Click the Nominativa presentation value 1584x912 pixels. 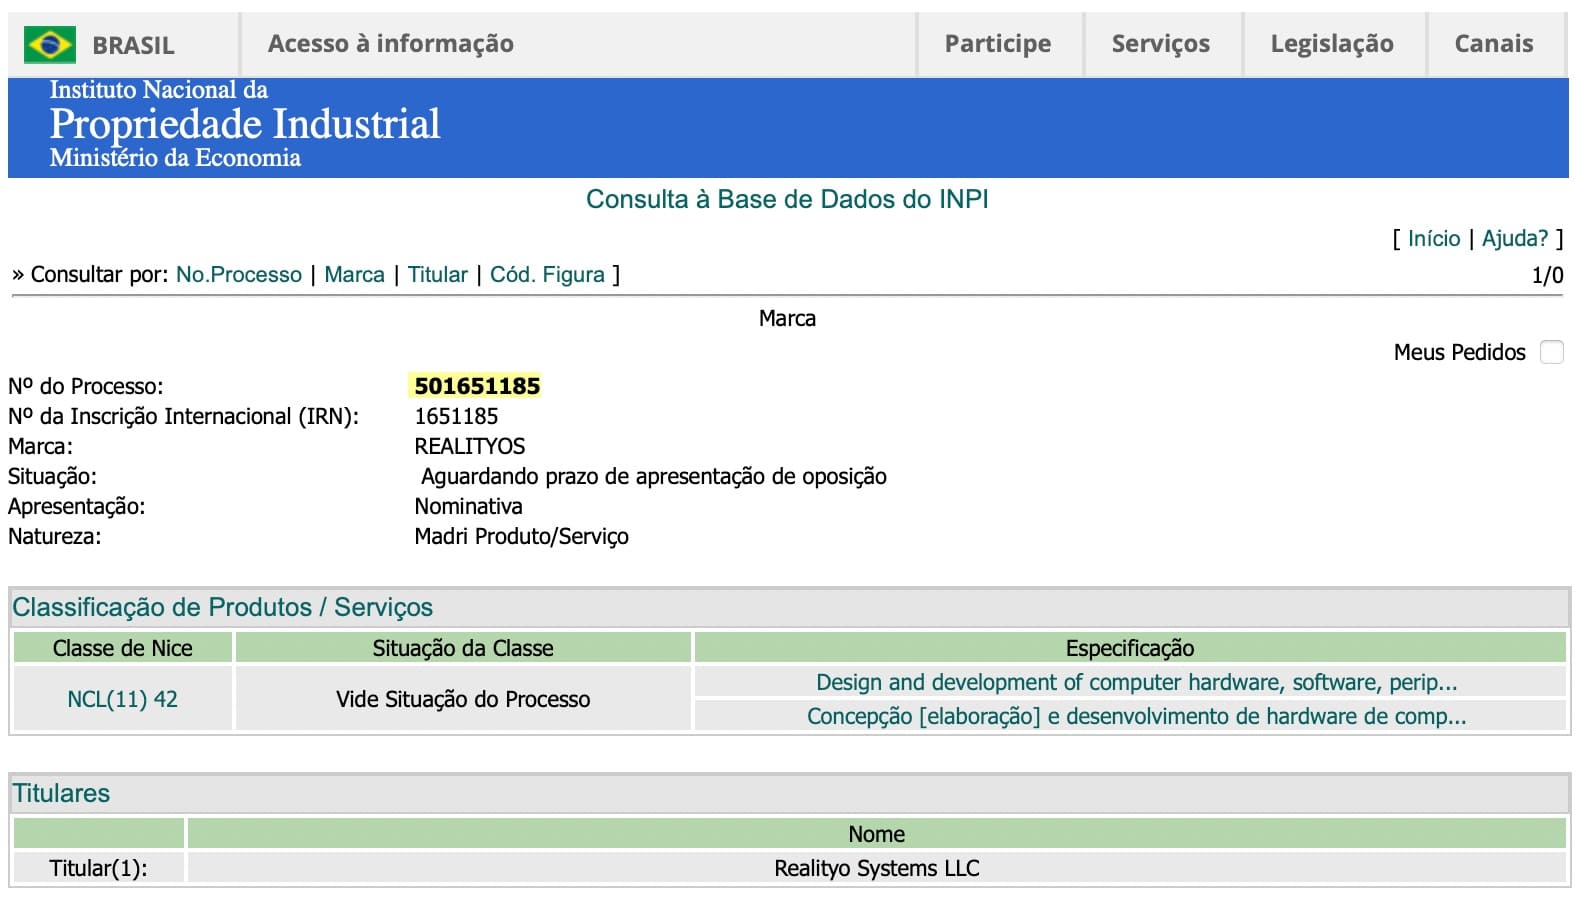pos(468,506)
